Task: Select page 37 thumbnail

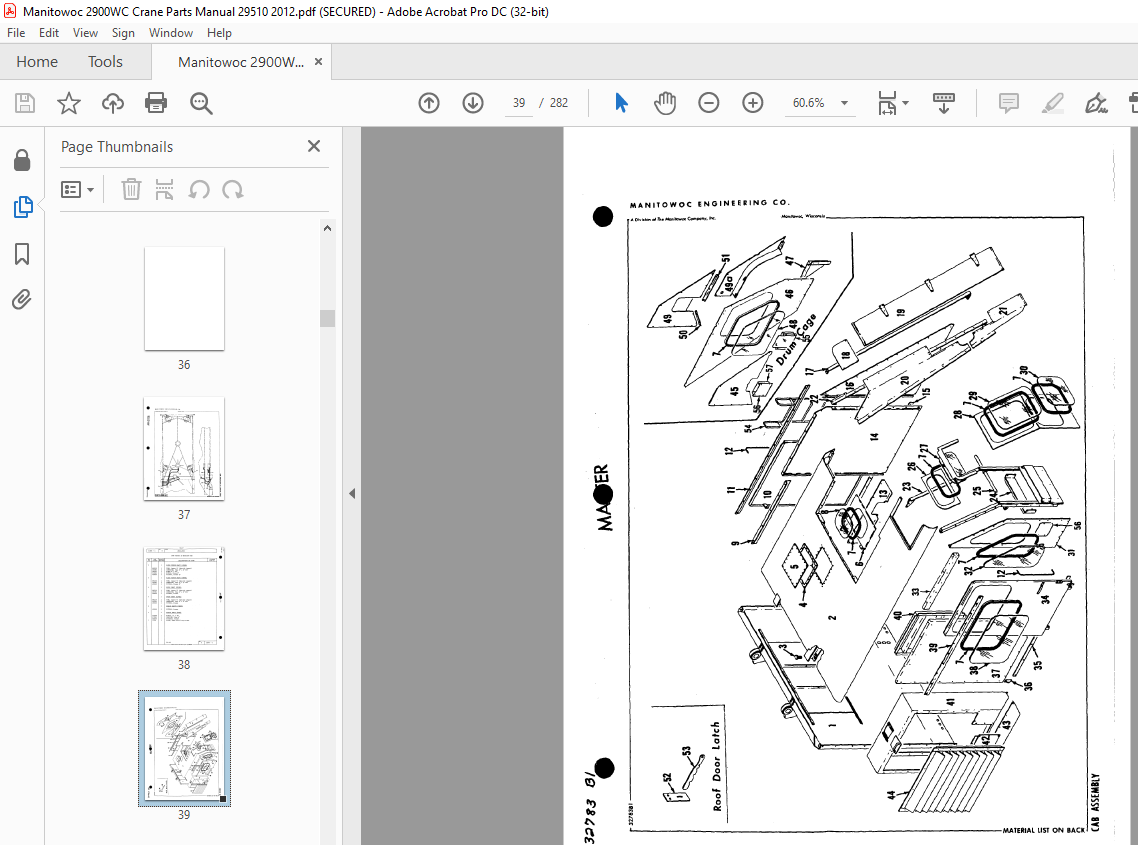Action: click(184, 449)
